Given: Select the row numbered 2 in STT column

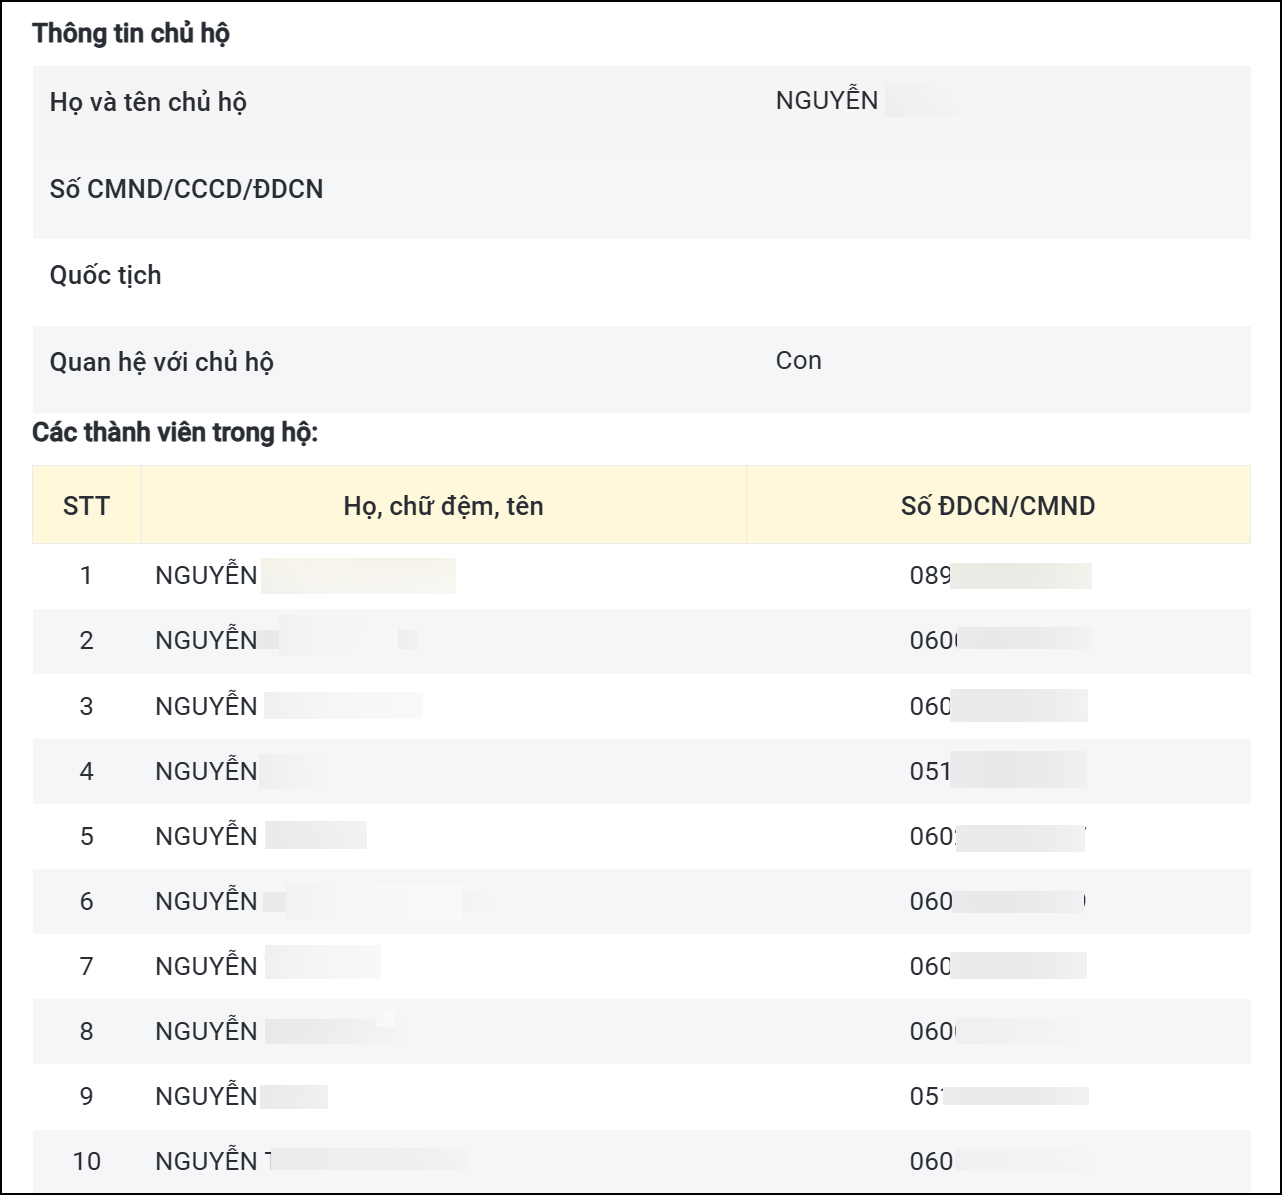Looking at the screenshot, I should click(641, 641).
